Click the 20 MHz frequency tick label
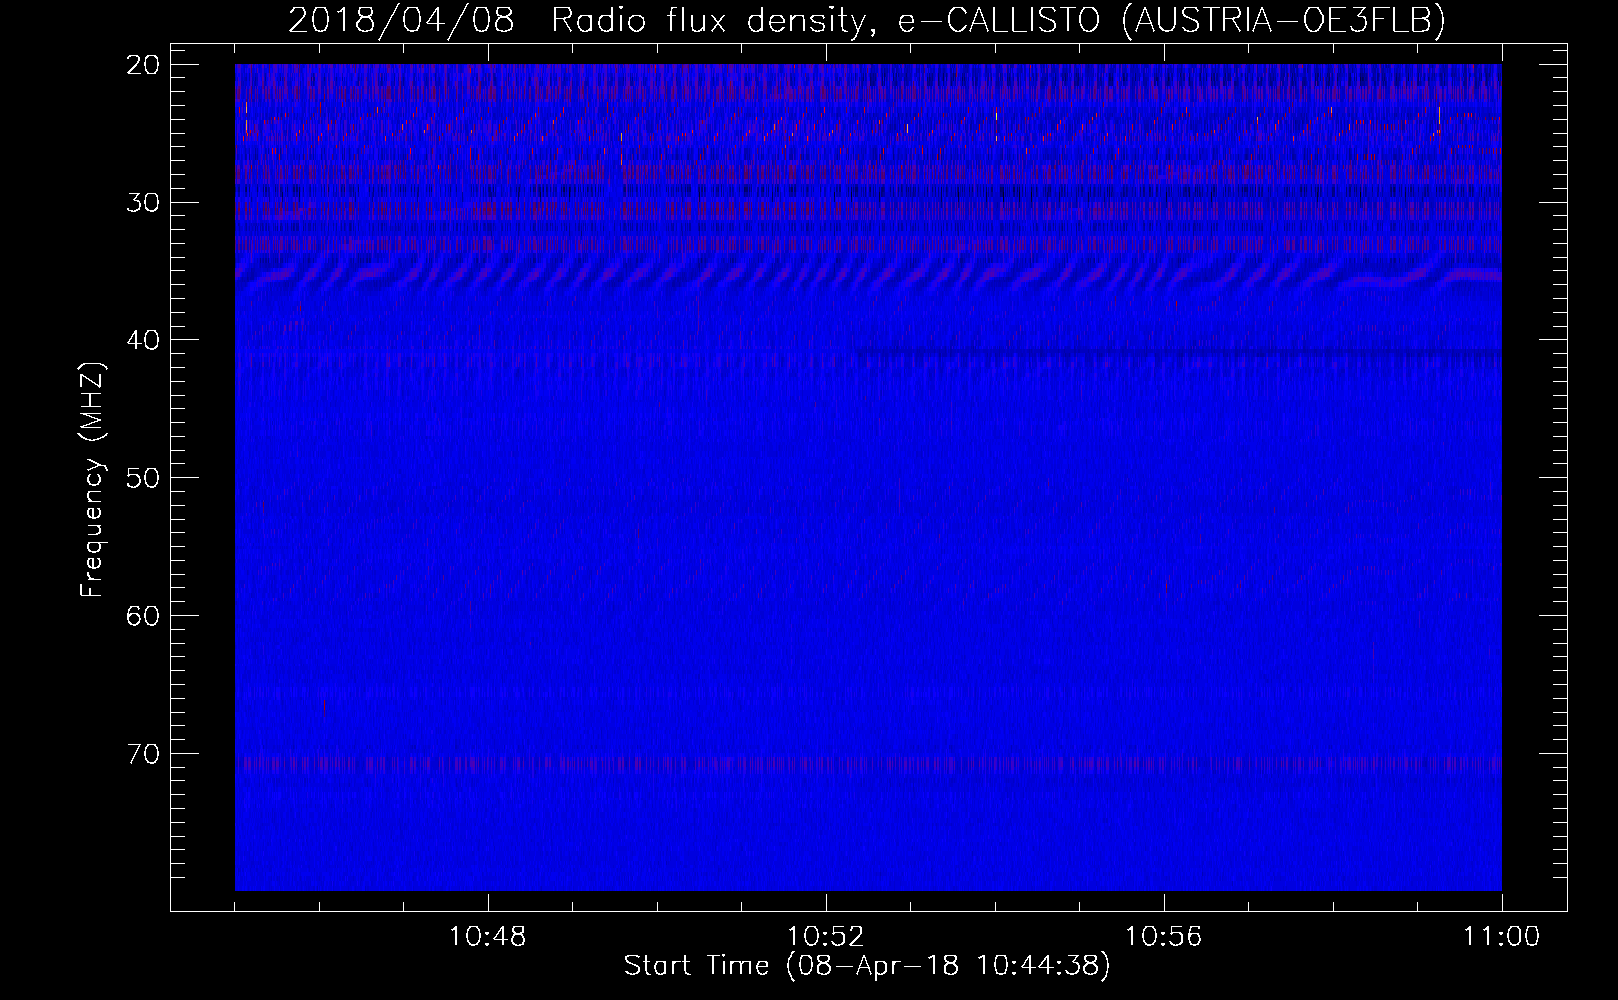 (143, 65)
